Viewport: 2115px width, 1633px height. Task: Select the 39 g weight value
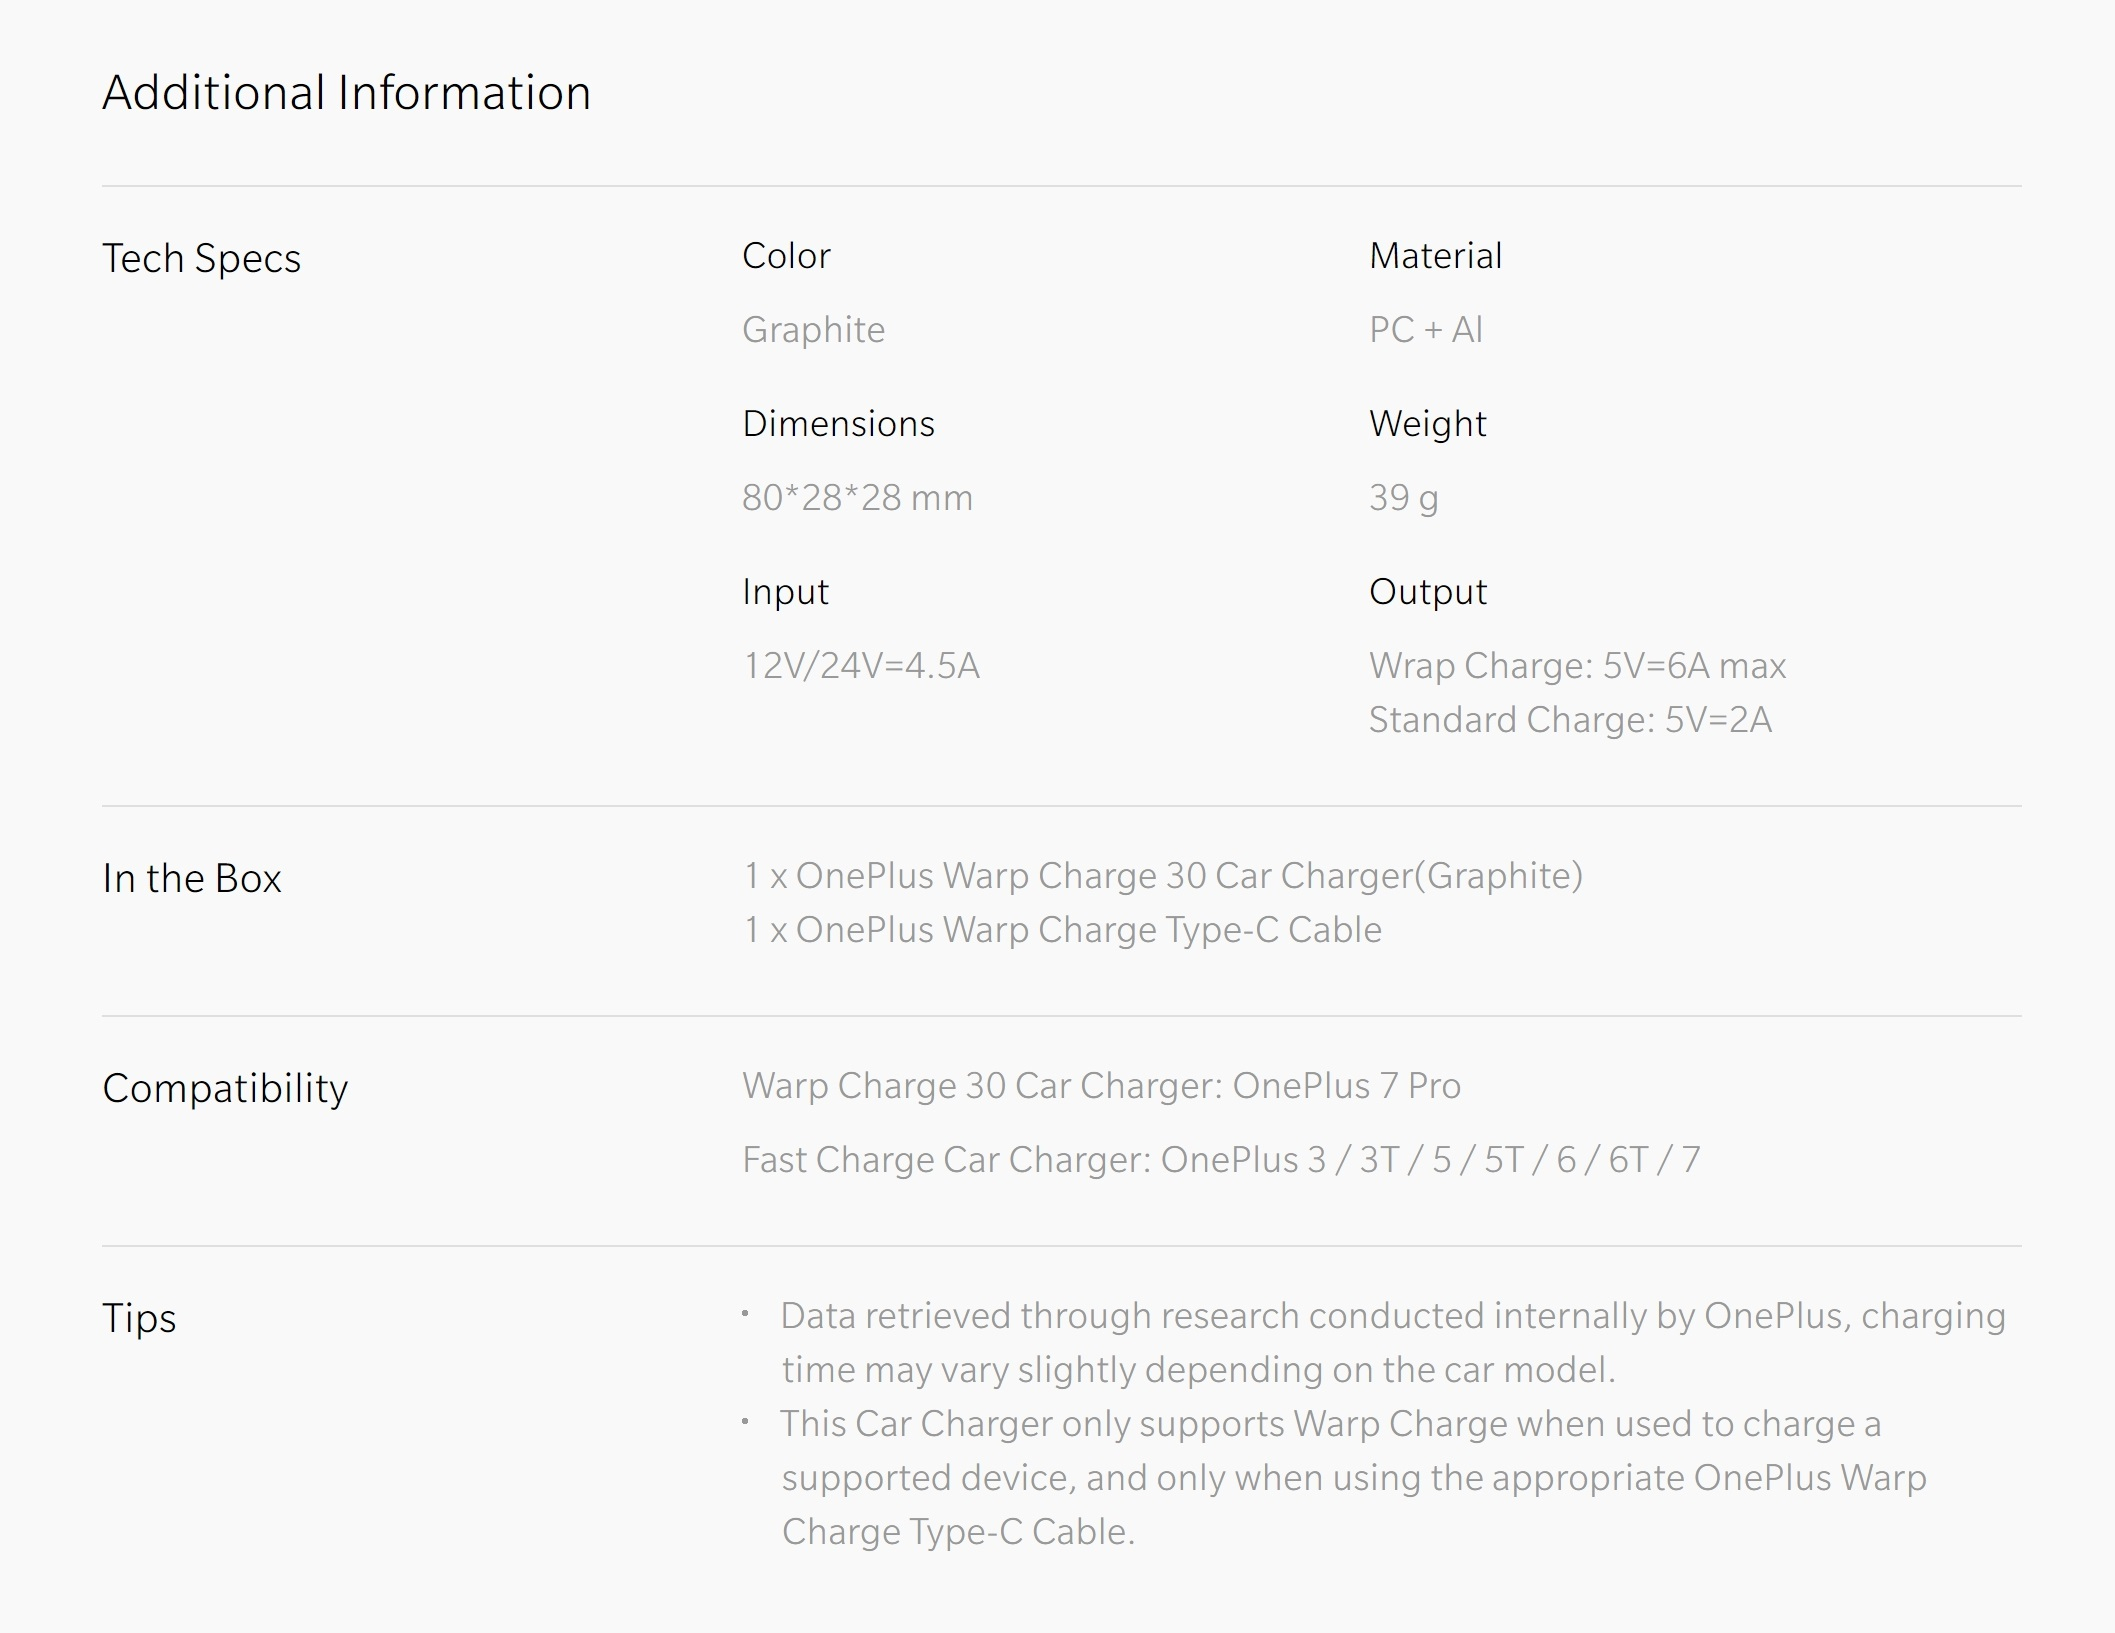(1403, 499)
